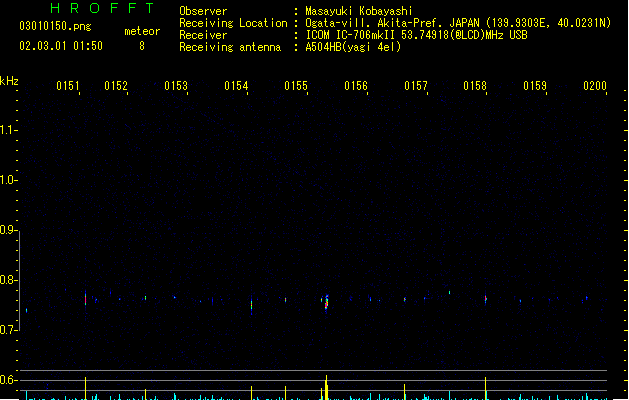Click the 0157 time marker
This screenshot has height=400, width=629.
click(416, 86)
